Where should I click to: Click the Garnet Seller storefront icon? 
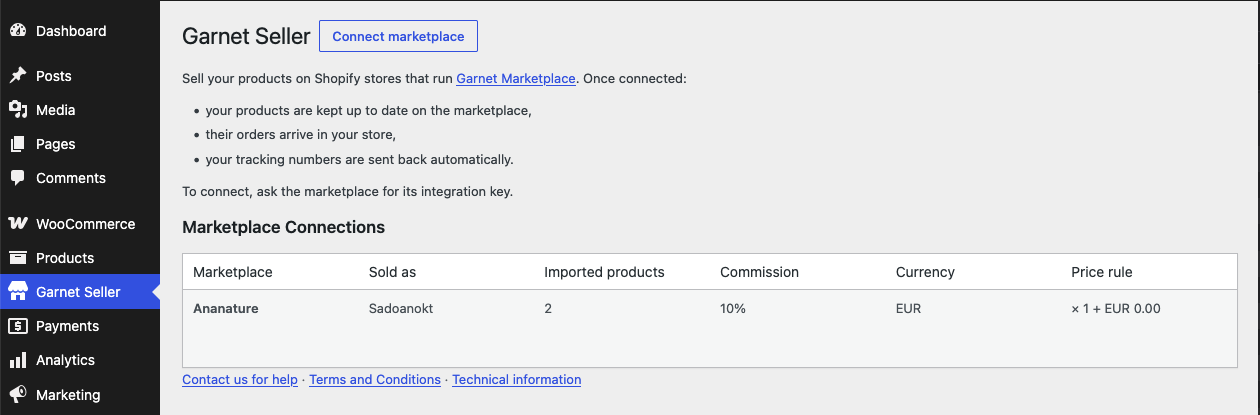pyautogui.click(x=18, y=292)
